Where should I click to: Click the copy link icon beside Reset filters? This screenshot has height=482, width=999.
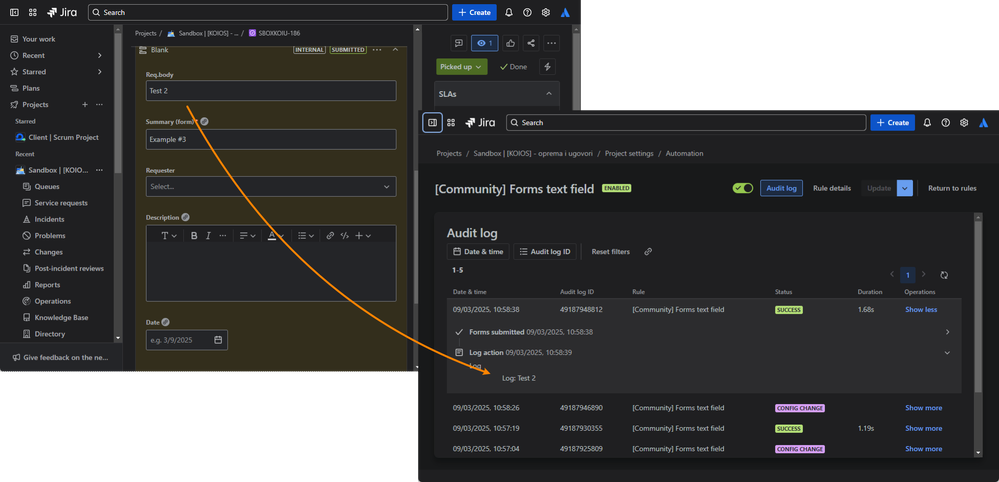648,252
